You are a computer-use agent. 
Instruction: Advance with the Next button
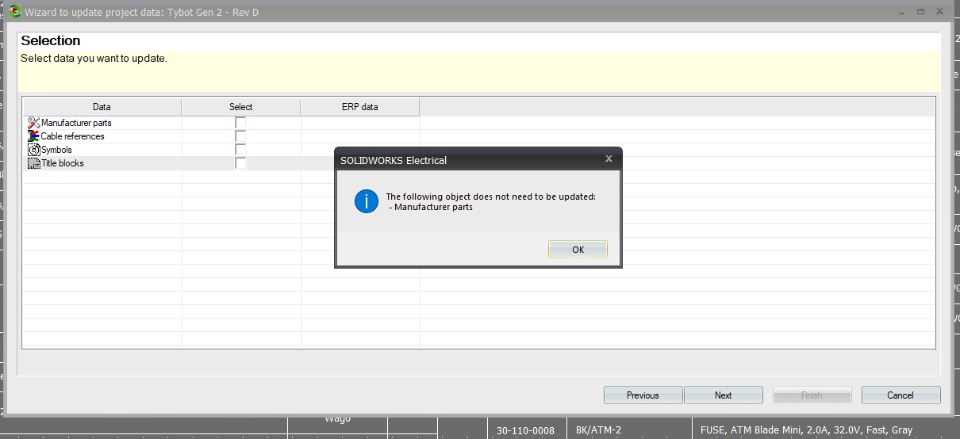point(723,395)
